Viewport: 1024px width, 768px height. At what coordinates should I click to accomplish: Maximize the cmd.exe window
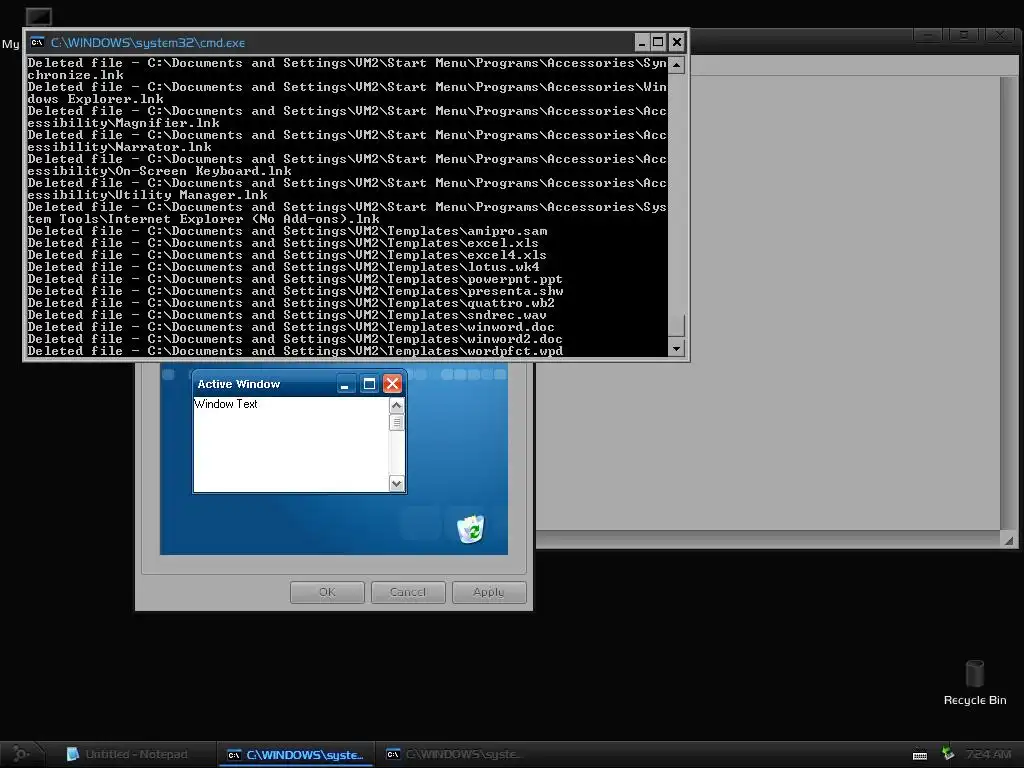click(659, 43)
